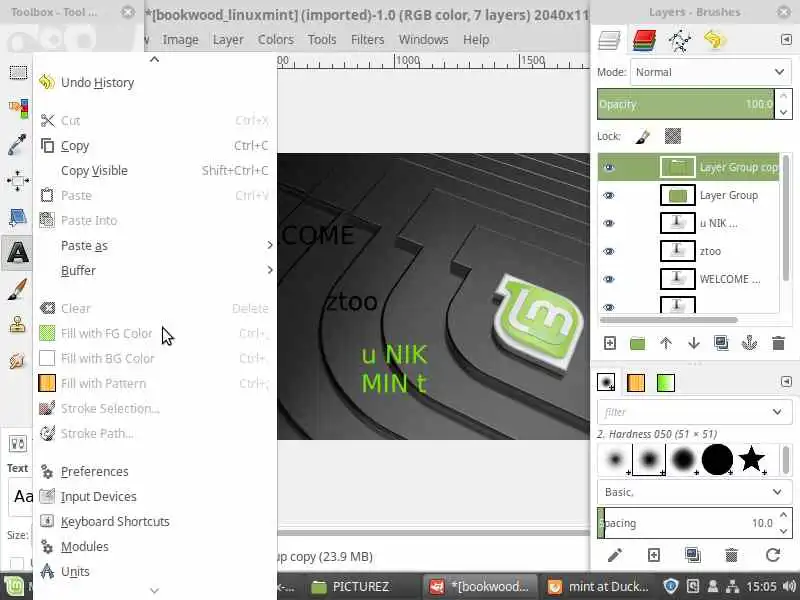The height and width of the screenshot is (600, 800).
Task: Select the Perspective transform tool
Action: pyautogui.click(x=18, y=217)
